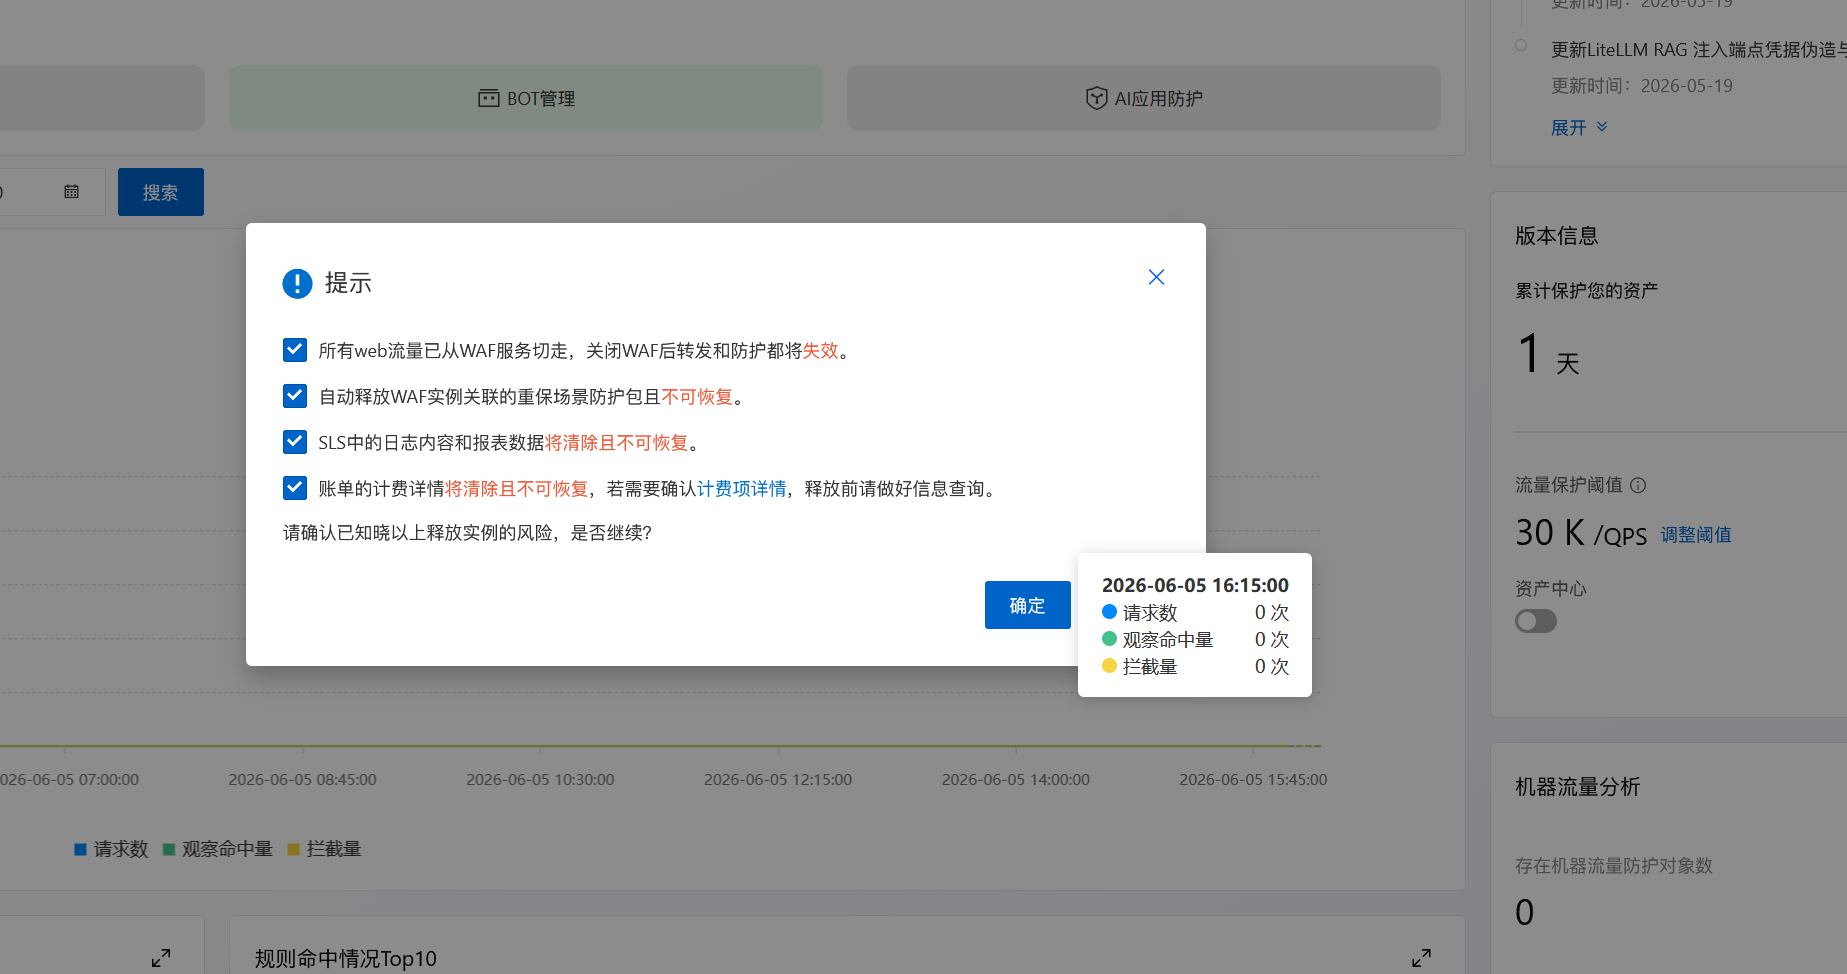
Task: Click the blue exclamation icon beside 提示
Action: (297, 284)
